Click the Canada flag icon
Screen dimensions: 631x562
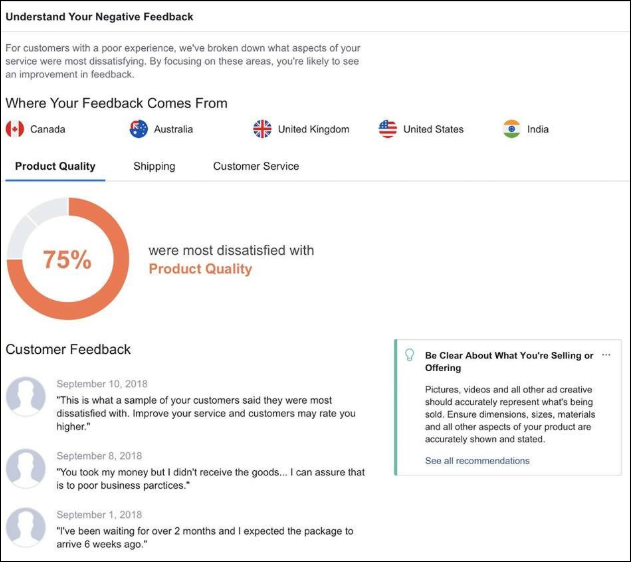(15, 129)
